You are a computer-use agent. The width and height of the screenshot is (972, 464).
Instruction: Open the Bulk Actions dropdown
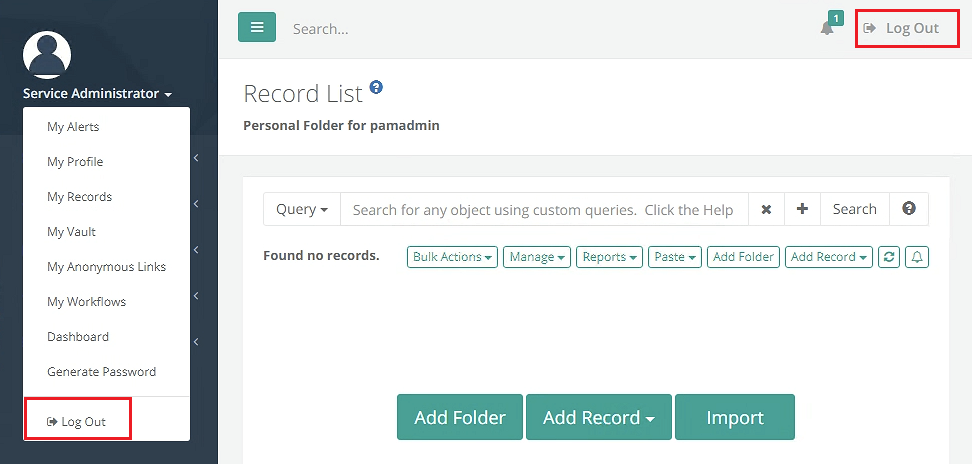point(453,257)
